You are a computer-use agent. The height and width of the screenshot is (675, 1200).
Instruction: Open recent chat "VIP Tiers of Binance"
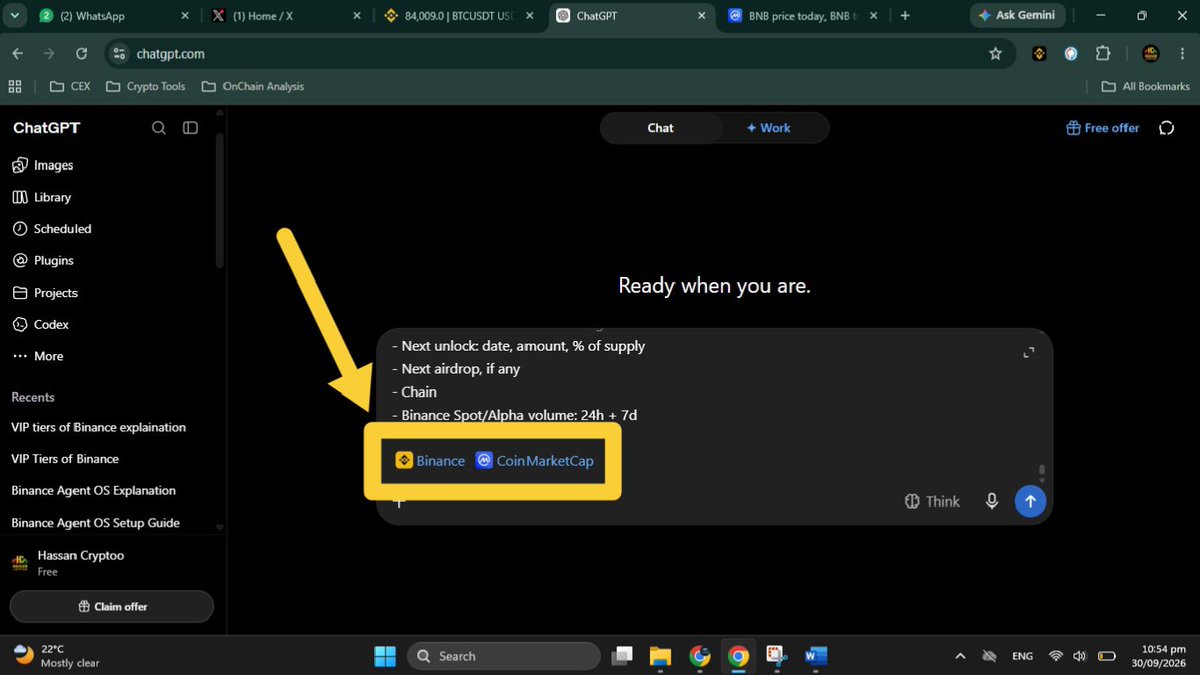[65, 459]
